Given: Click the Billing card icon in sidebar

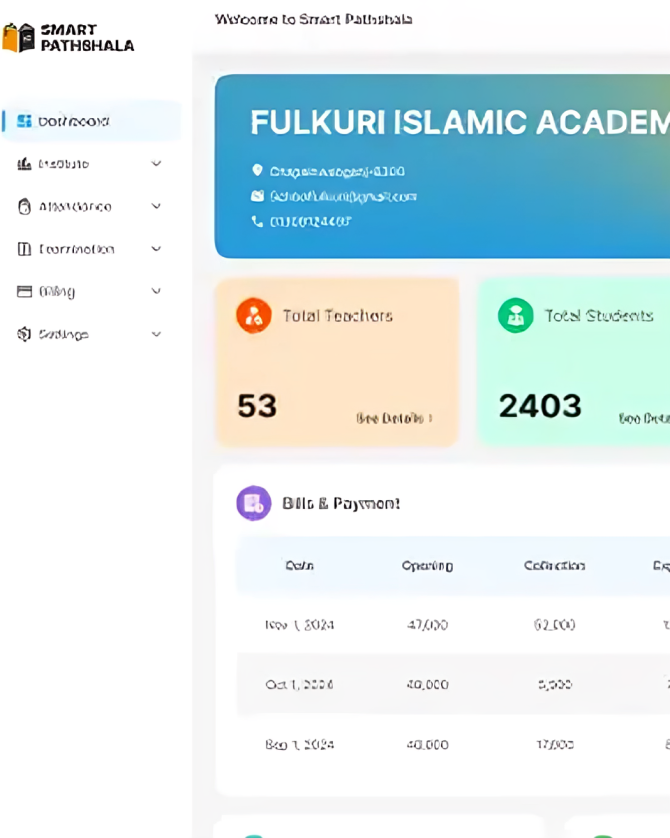Looking at the screenshot, I should pyautogui.click(x=25, y=292).
